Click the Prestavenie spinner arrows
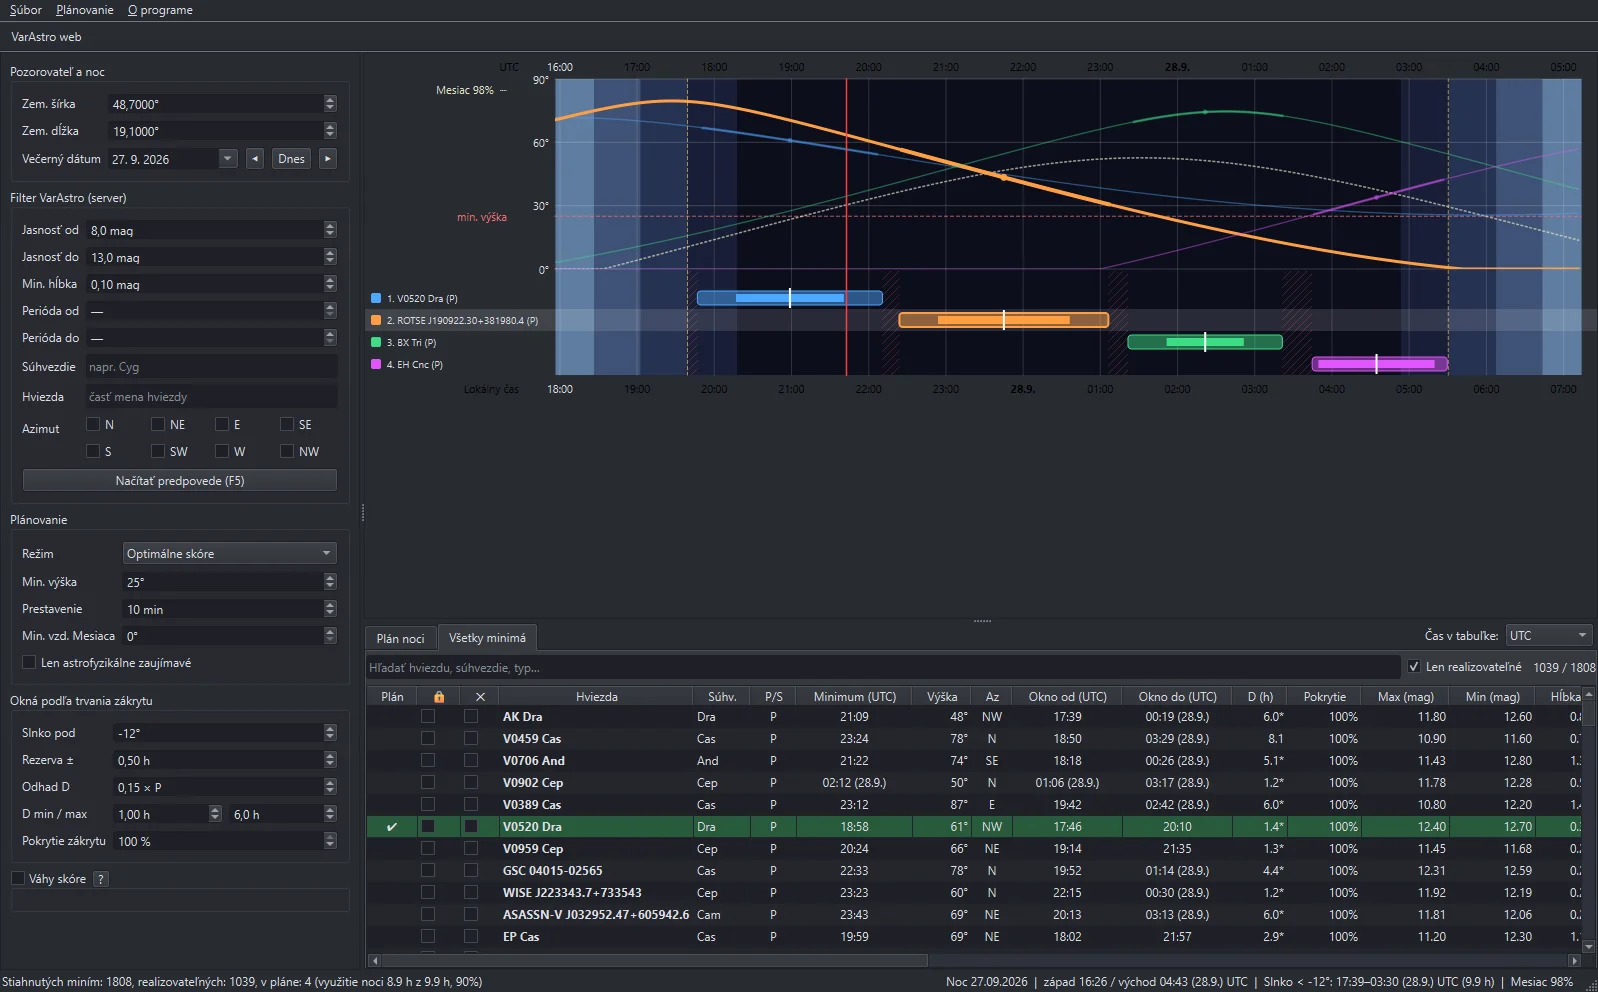Screen dimensions: 1598x992 tap(330, 609)
